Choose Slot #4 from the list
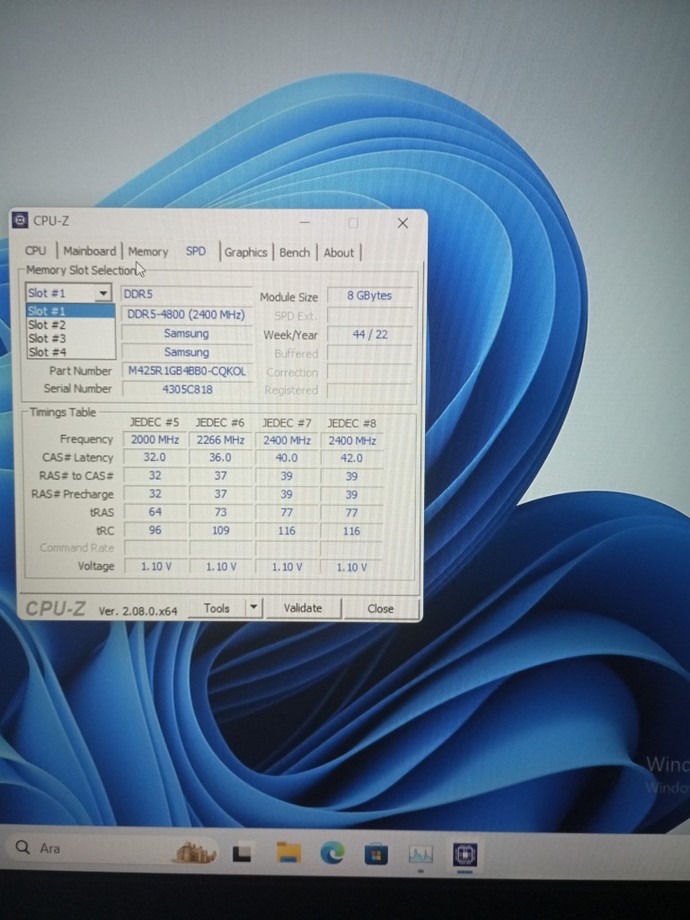Viewport: 690px width, 920px height. pos(70,352)
